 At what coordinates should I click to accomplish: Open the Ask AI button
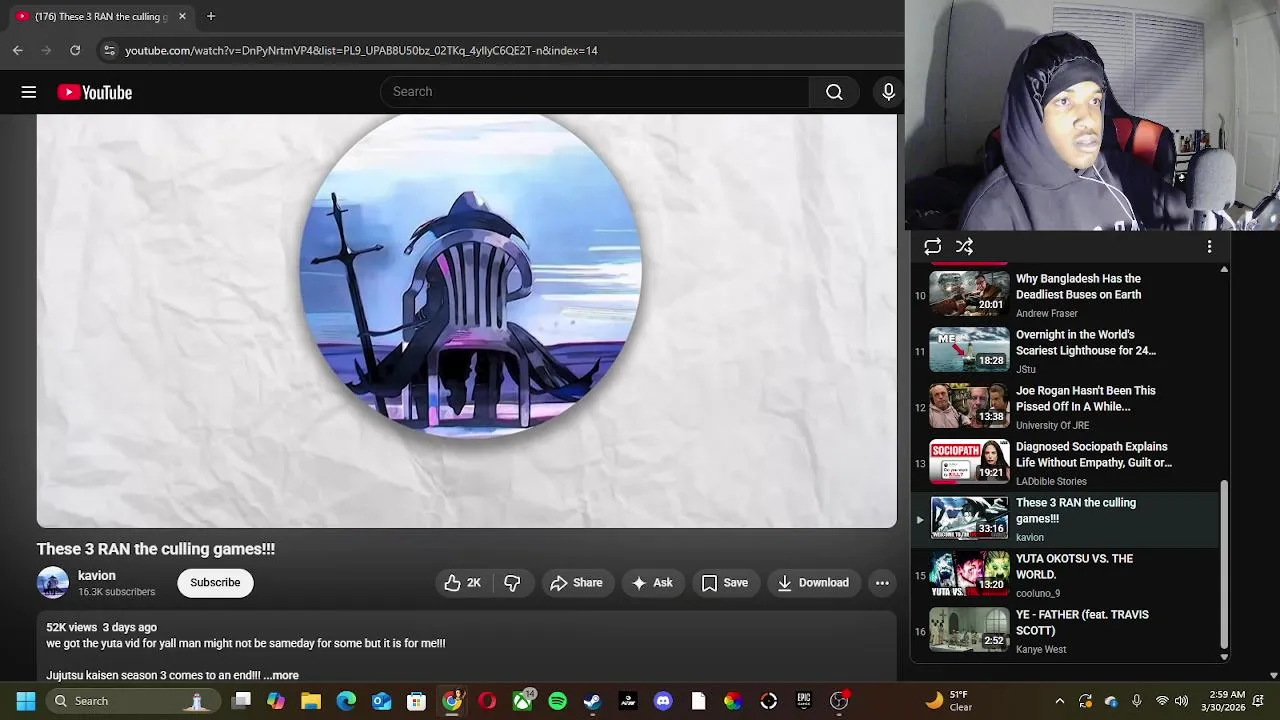tap(652, 583)
